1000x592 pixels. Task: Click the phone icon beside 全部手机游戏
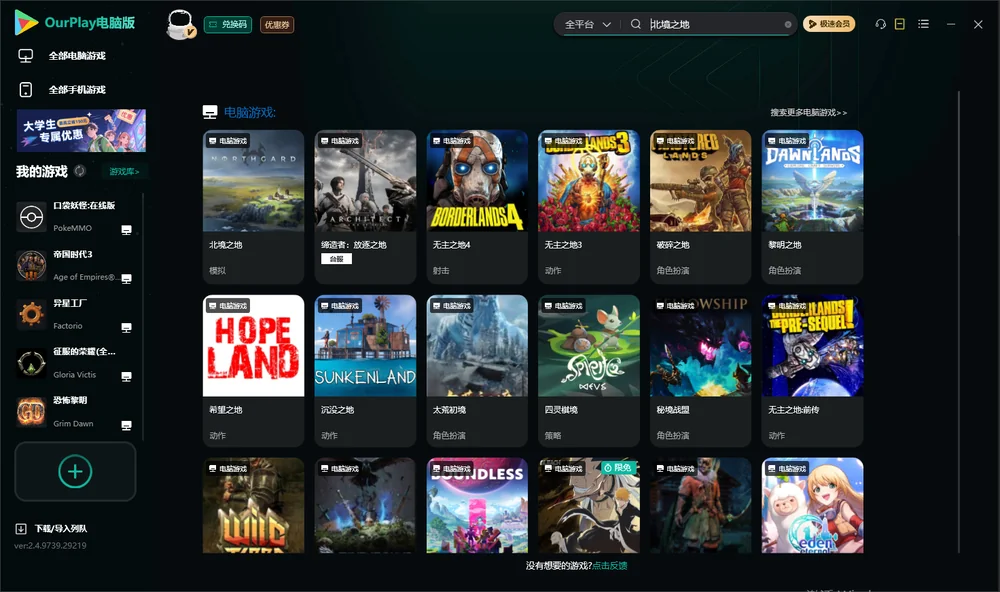pos(26,89)
